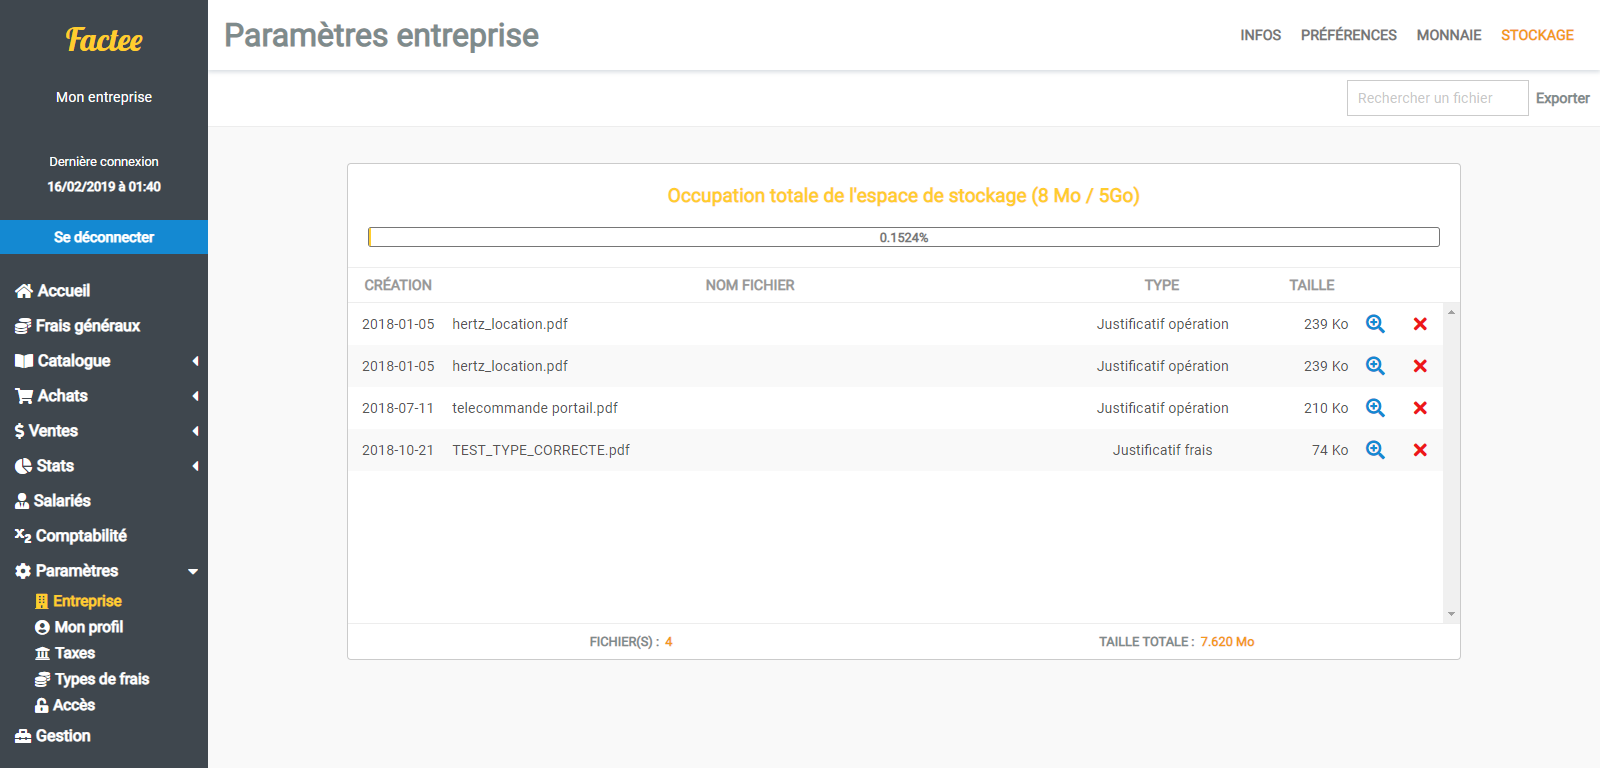Open Accueil from the sidebar home icon
The width and height of the screenshot is (1600, 768).
[x=24, y=291]
